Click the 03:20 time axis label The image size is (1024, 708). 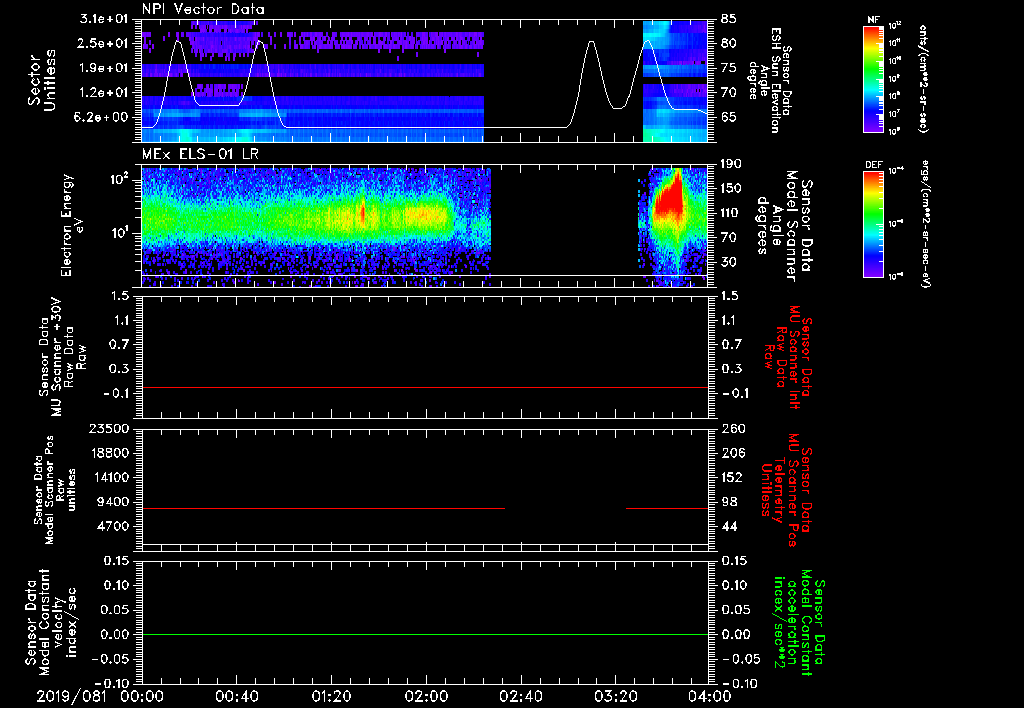(x=615, y=696)
